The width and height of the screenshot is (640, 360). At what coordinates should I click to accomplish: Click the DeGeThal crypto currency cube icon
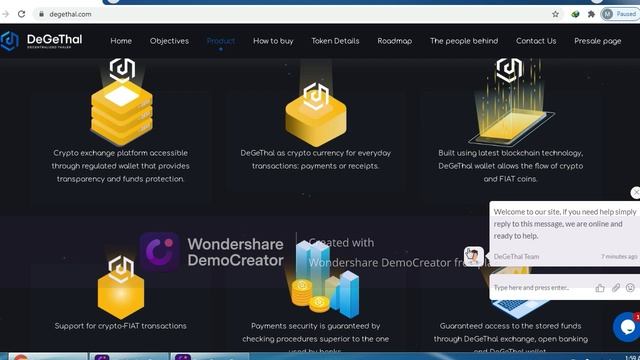316,114
